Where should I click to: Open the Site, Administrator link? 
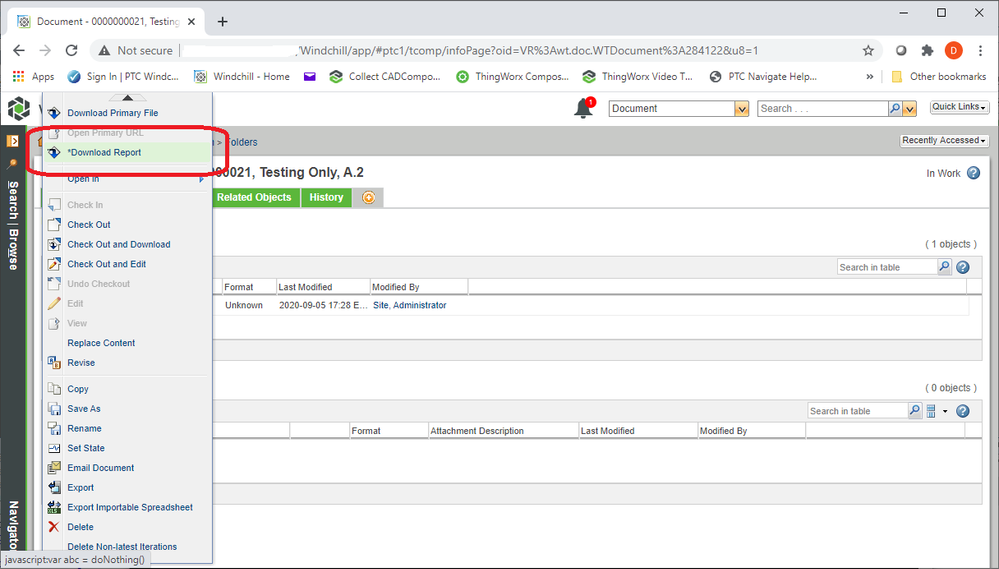pyautogui.click(x=409, y=305)
